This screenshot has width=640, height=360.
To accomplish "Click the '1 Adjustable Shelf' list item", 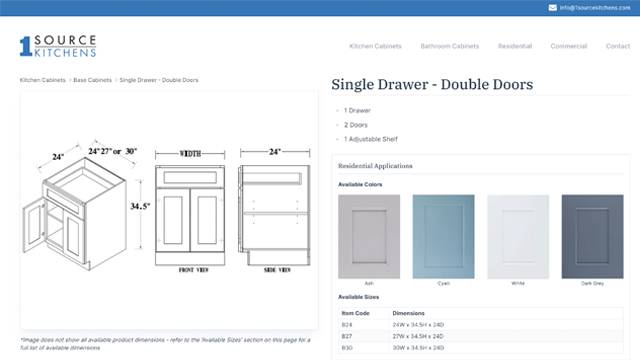I will 371,139.
